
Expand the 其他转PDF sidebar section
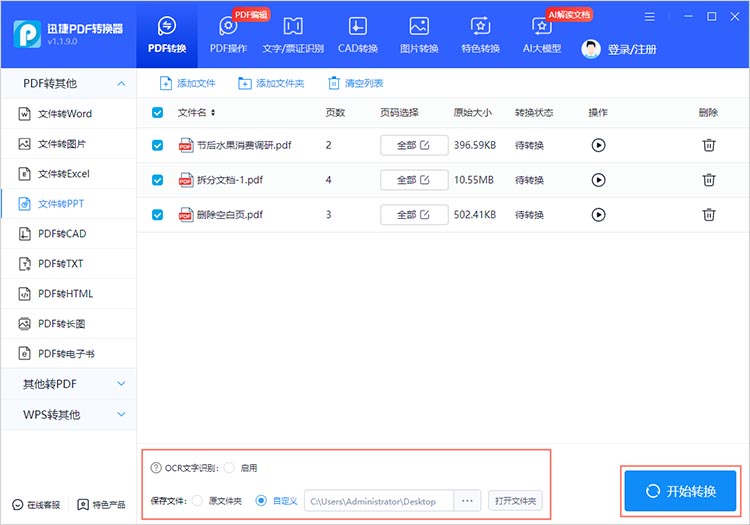pos(121,384)
